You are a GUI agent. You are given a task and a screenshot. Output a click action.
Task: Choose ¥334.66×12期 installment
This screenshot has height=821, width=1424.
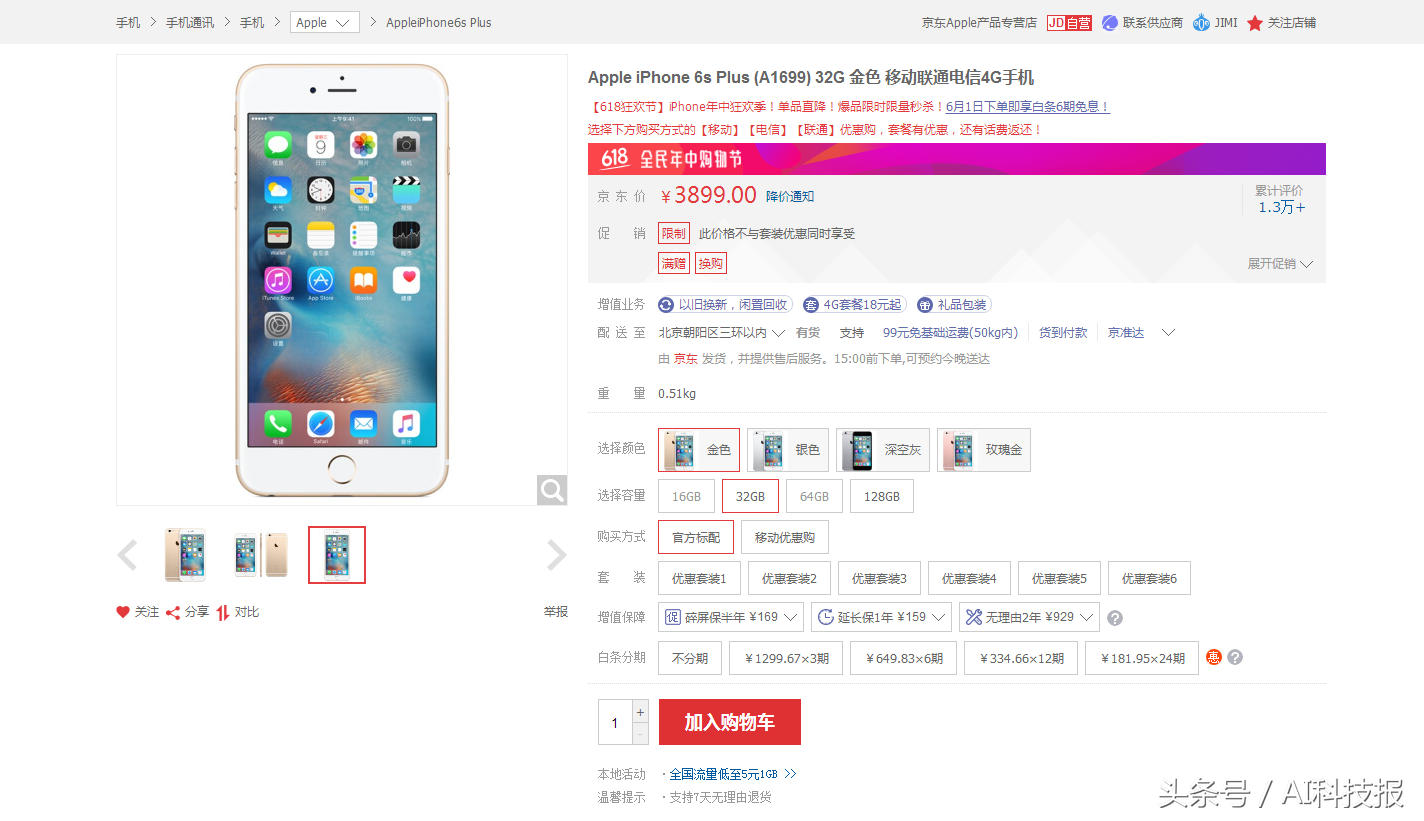[x=1021, y=658]
